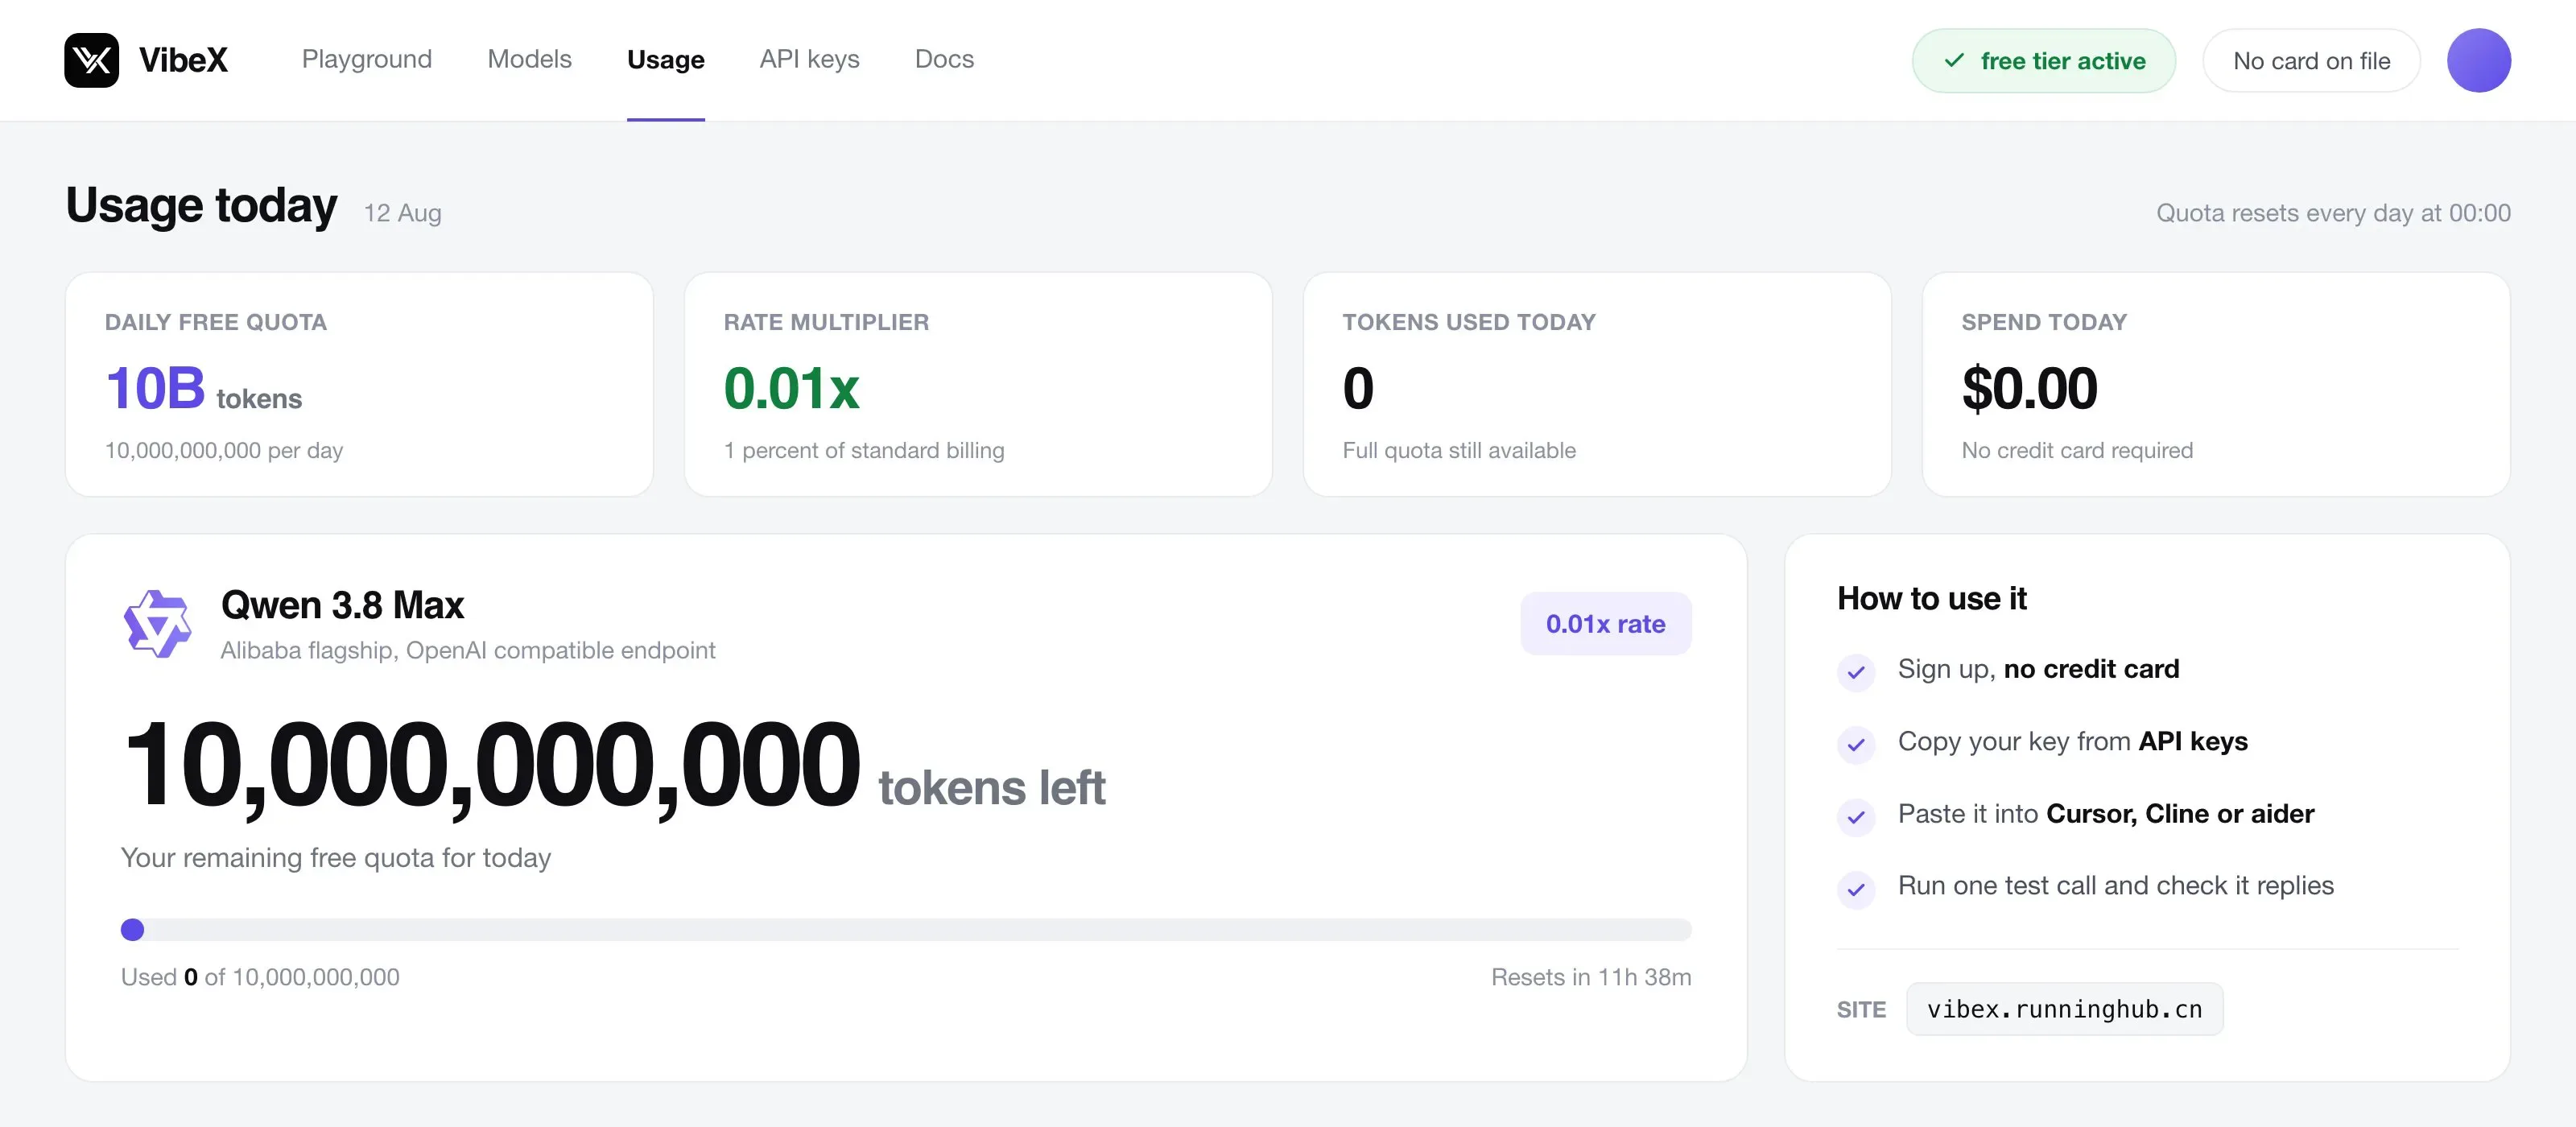Click the 0.01x rate badge

(x=1605, y=624)
